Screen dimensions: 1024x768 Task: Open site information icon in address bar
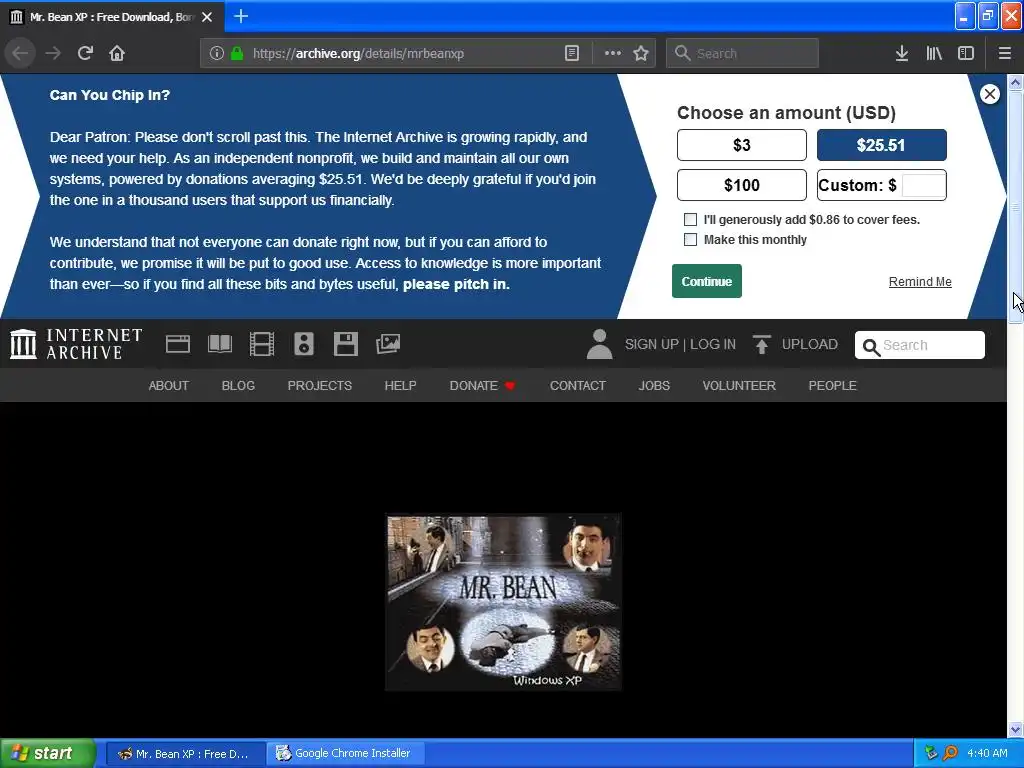(217, 53)
